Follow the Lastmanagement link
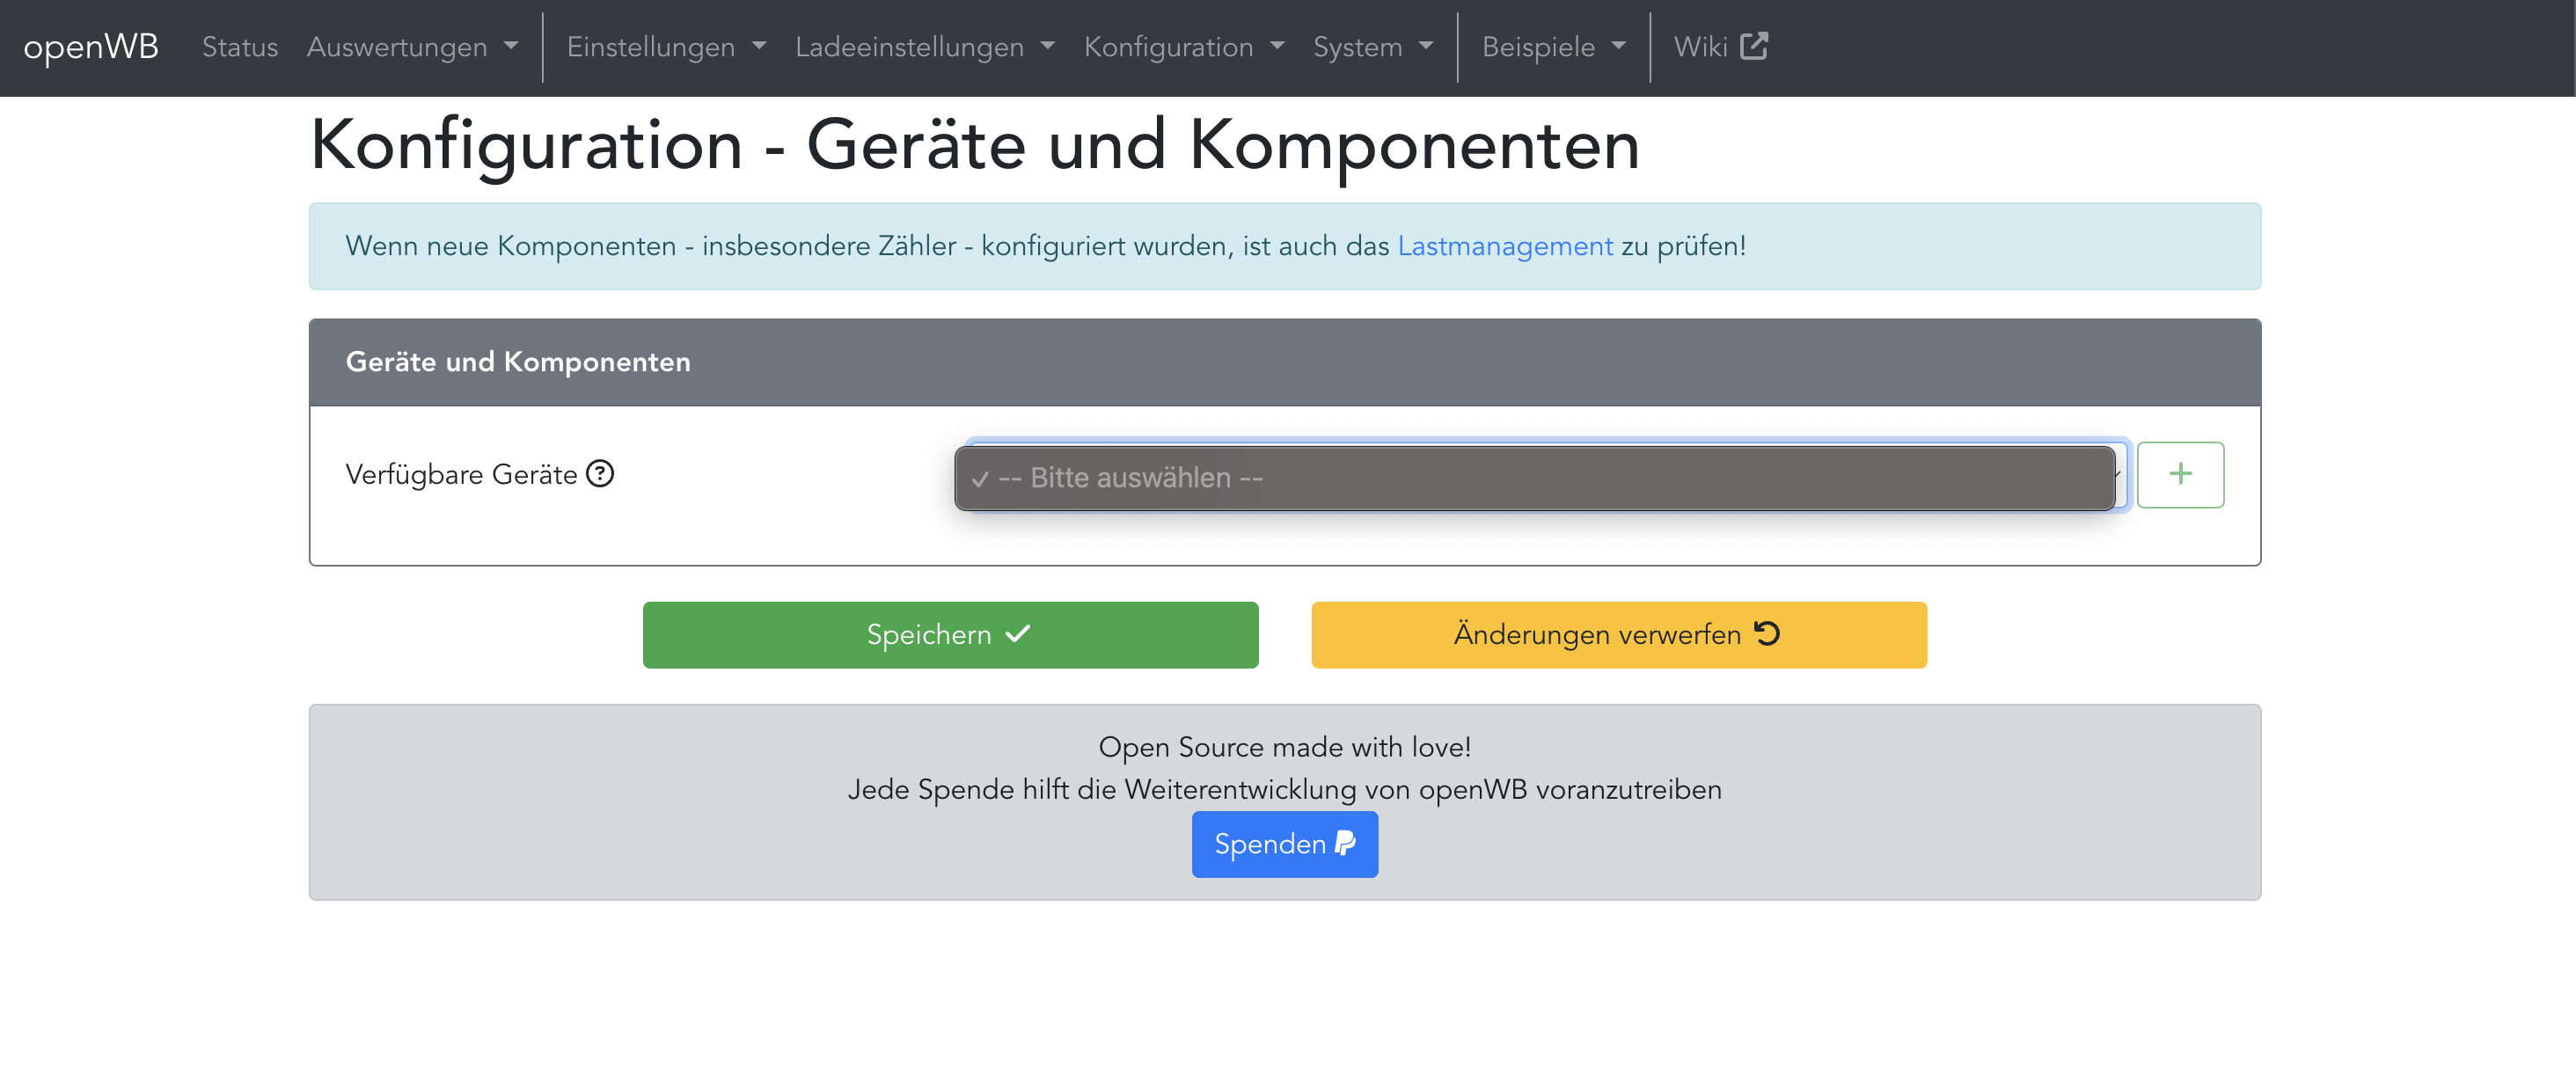 click(1504, 246)
